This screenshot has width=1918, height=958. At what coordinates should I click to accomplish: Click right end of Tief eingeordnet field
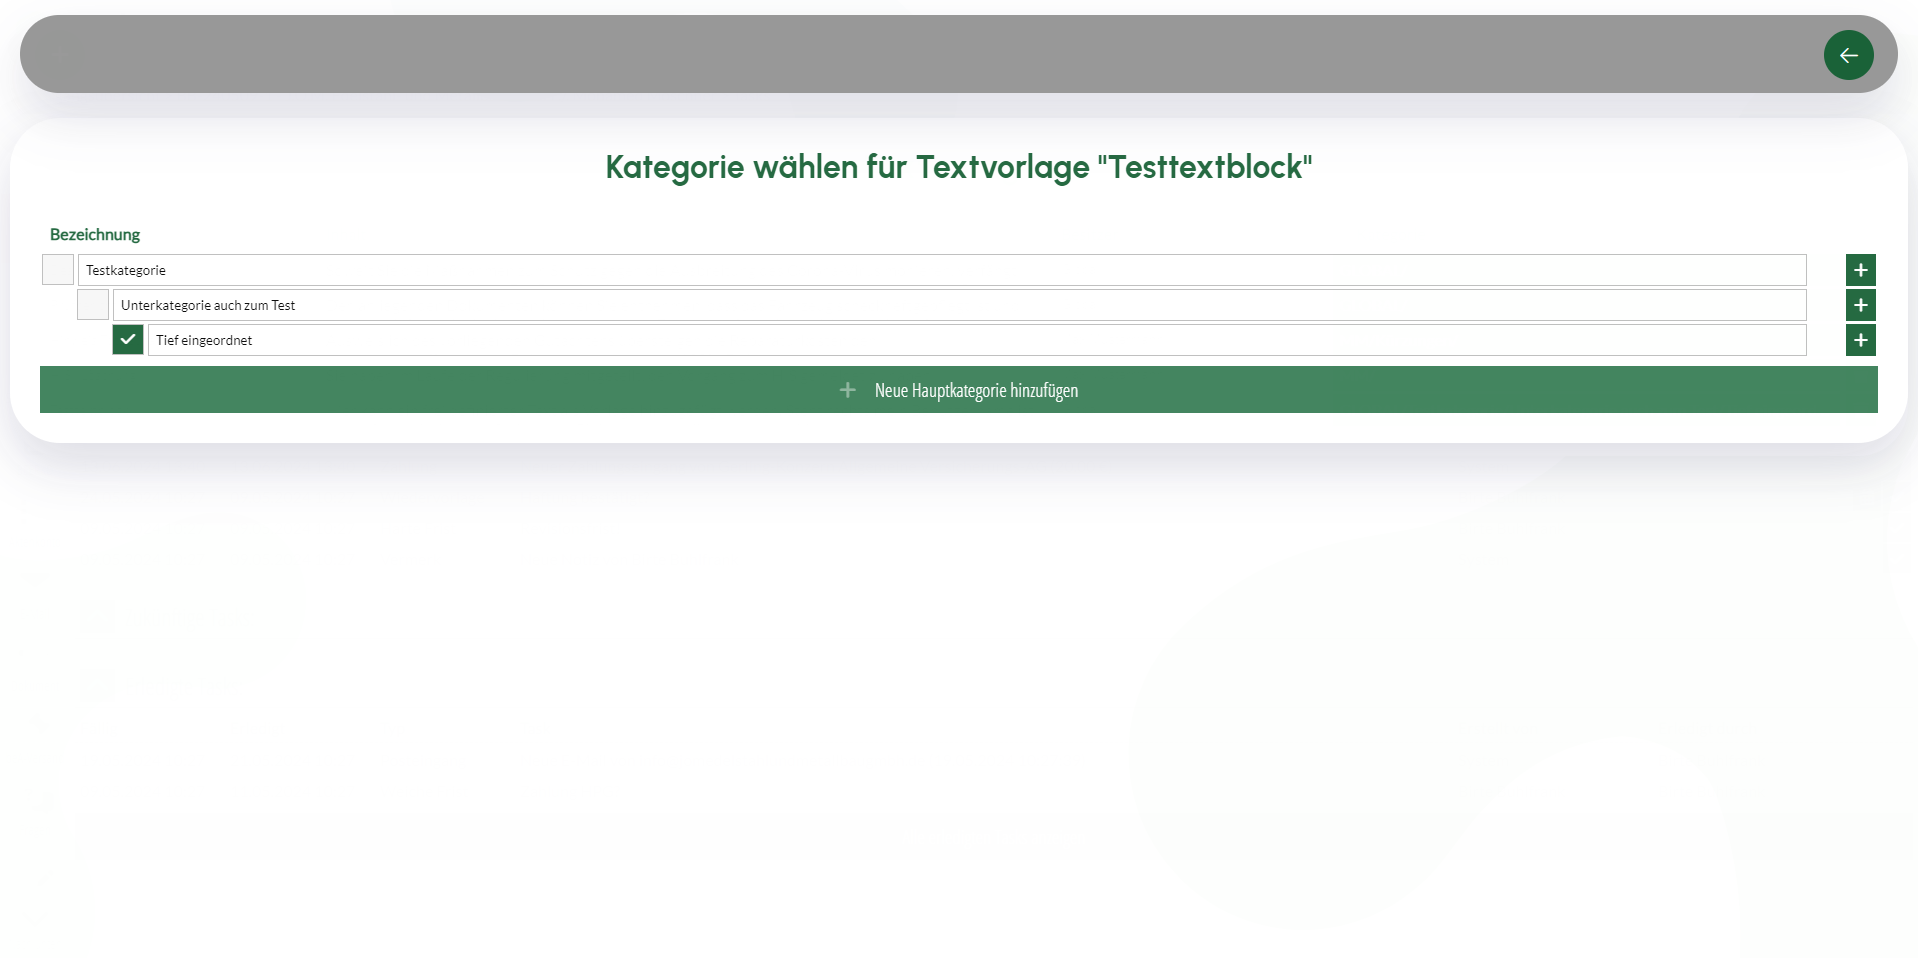[1780, 340]
